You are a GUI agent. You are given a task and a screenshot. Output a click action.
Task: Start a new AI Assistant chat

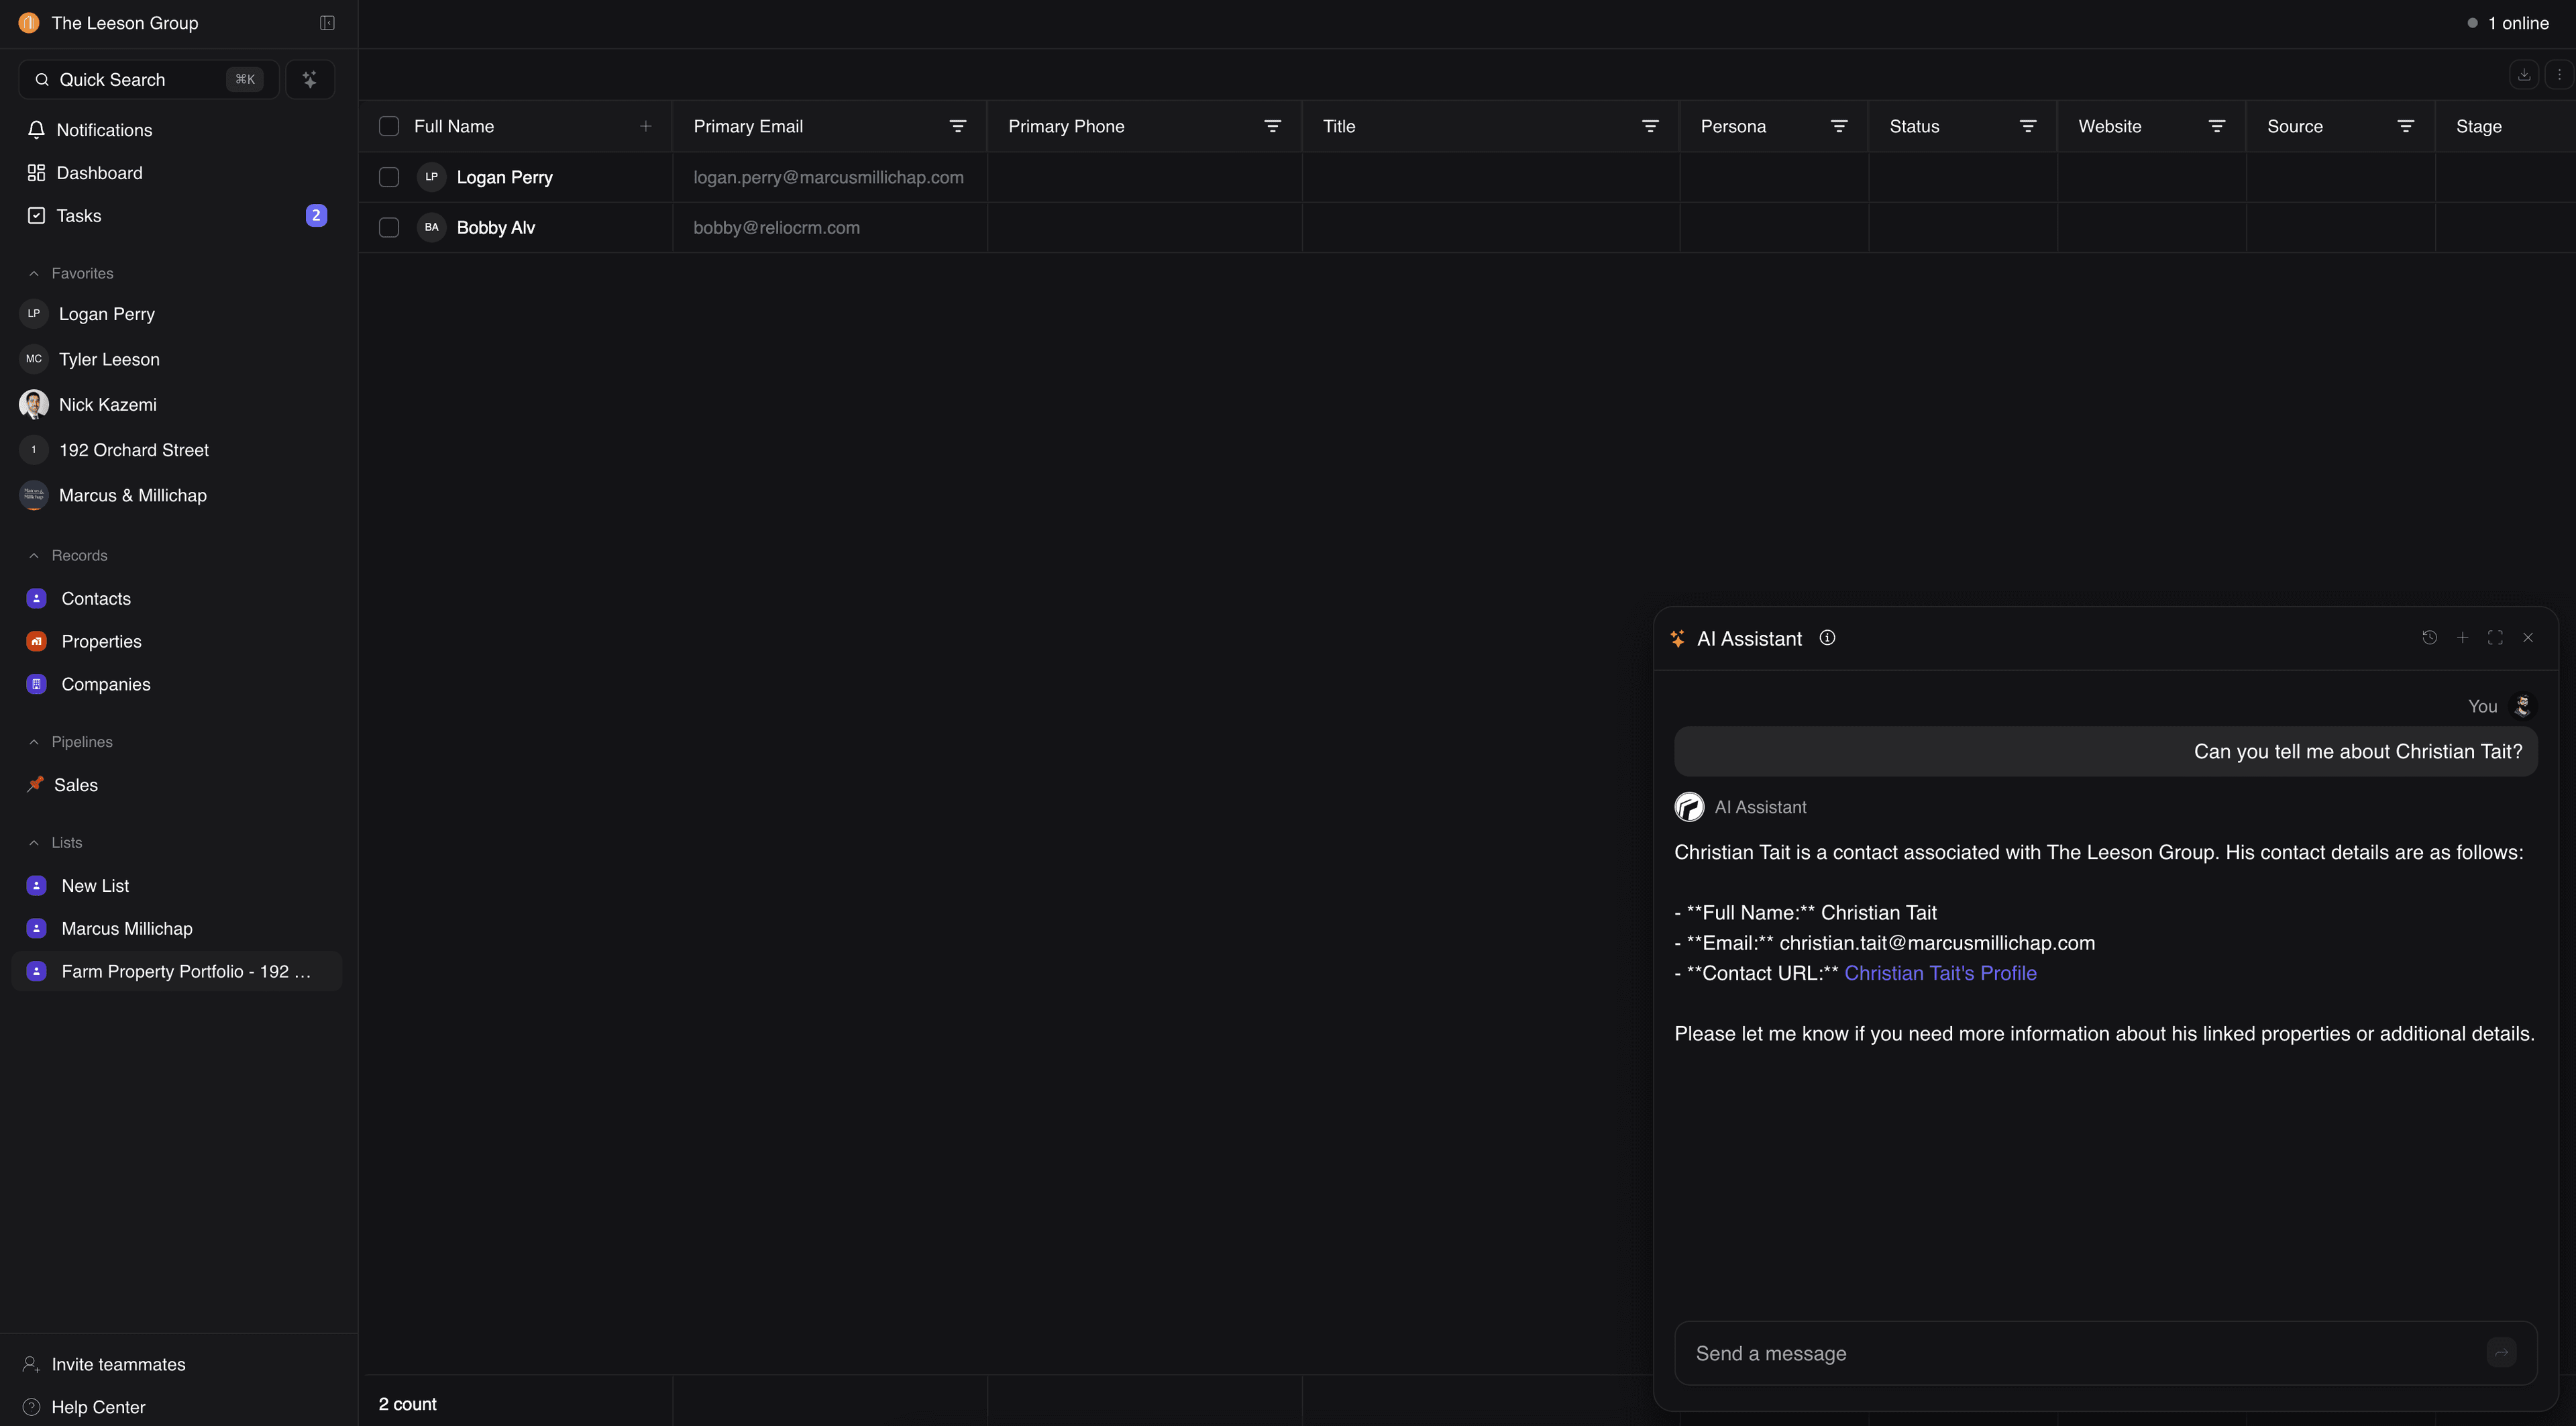[2462, 637]
